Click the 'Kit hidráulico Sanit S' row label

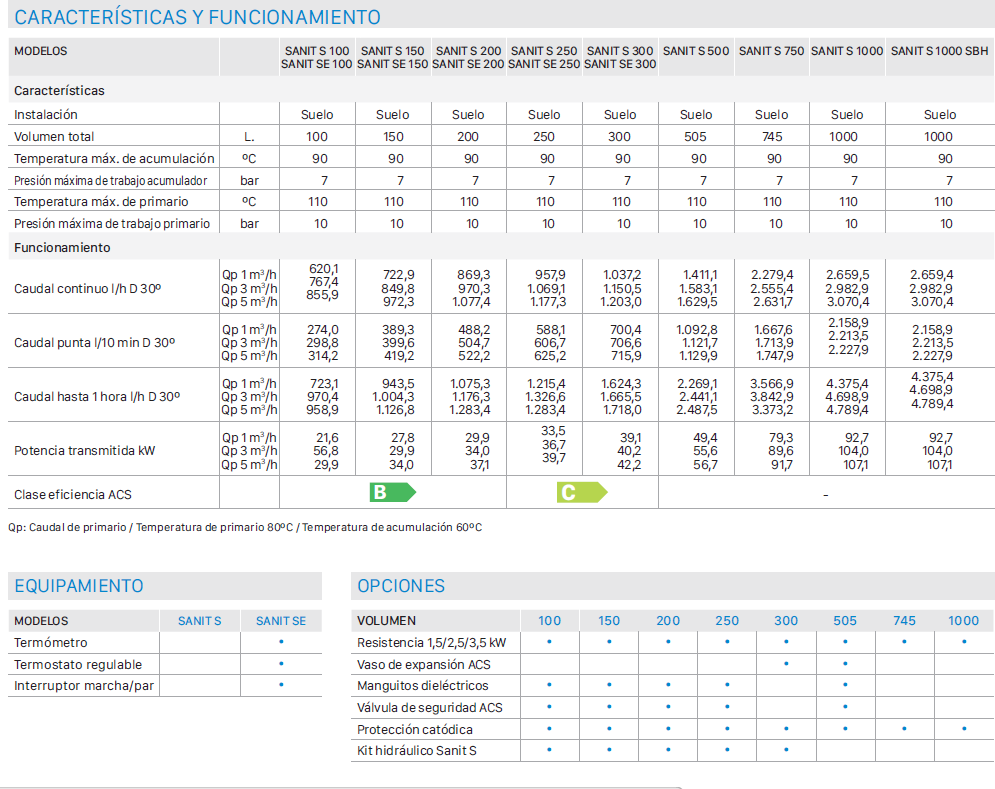pos(417,750)
